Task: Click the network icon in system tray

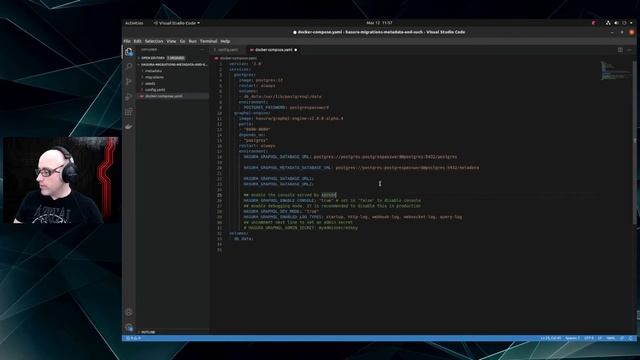Action: click(x=608, y=23)
